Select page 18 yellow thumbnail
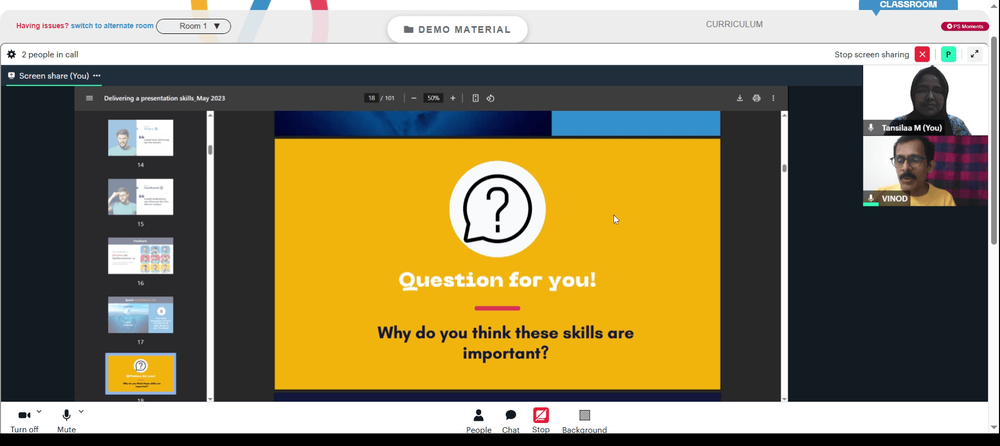 (140, 374)
